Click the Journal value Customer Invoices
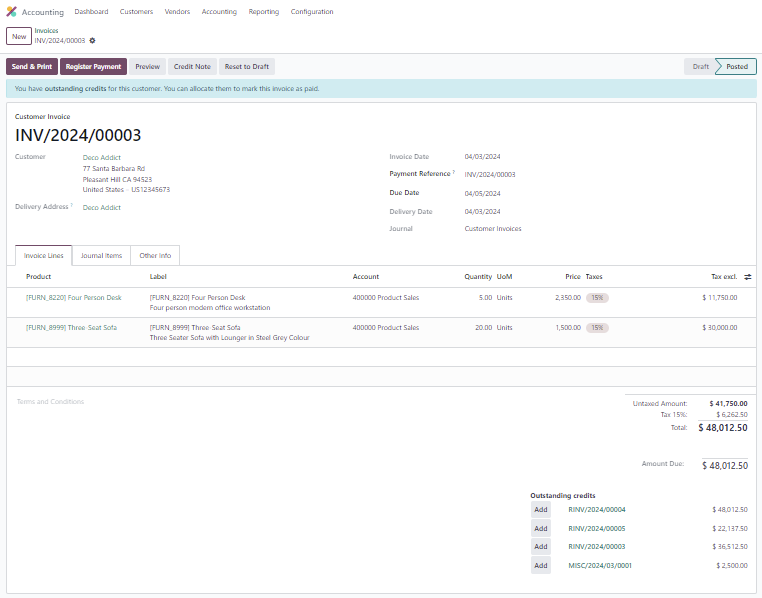 [x=493, y=229]
